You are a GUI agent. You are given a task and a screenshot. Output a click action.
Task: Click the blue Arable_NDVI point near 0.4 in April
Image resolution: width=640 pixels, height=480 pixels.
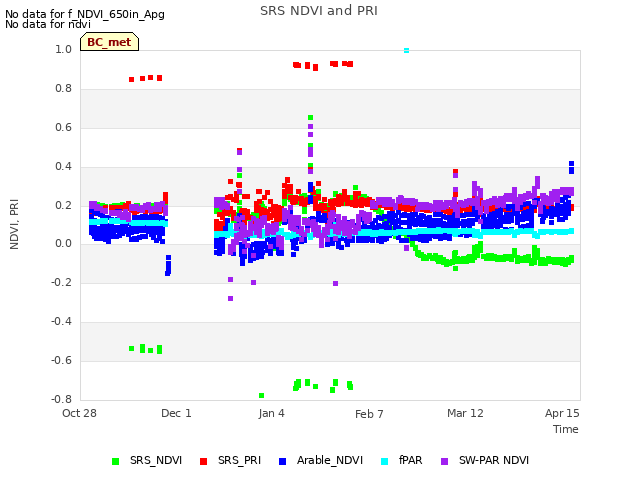(x=571, y=164)
